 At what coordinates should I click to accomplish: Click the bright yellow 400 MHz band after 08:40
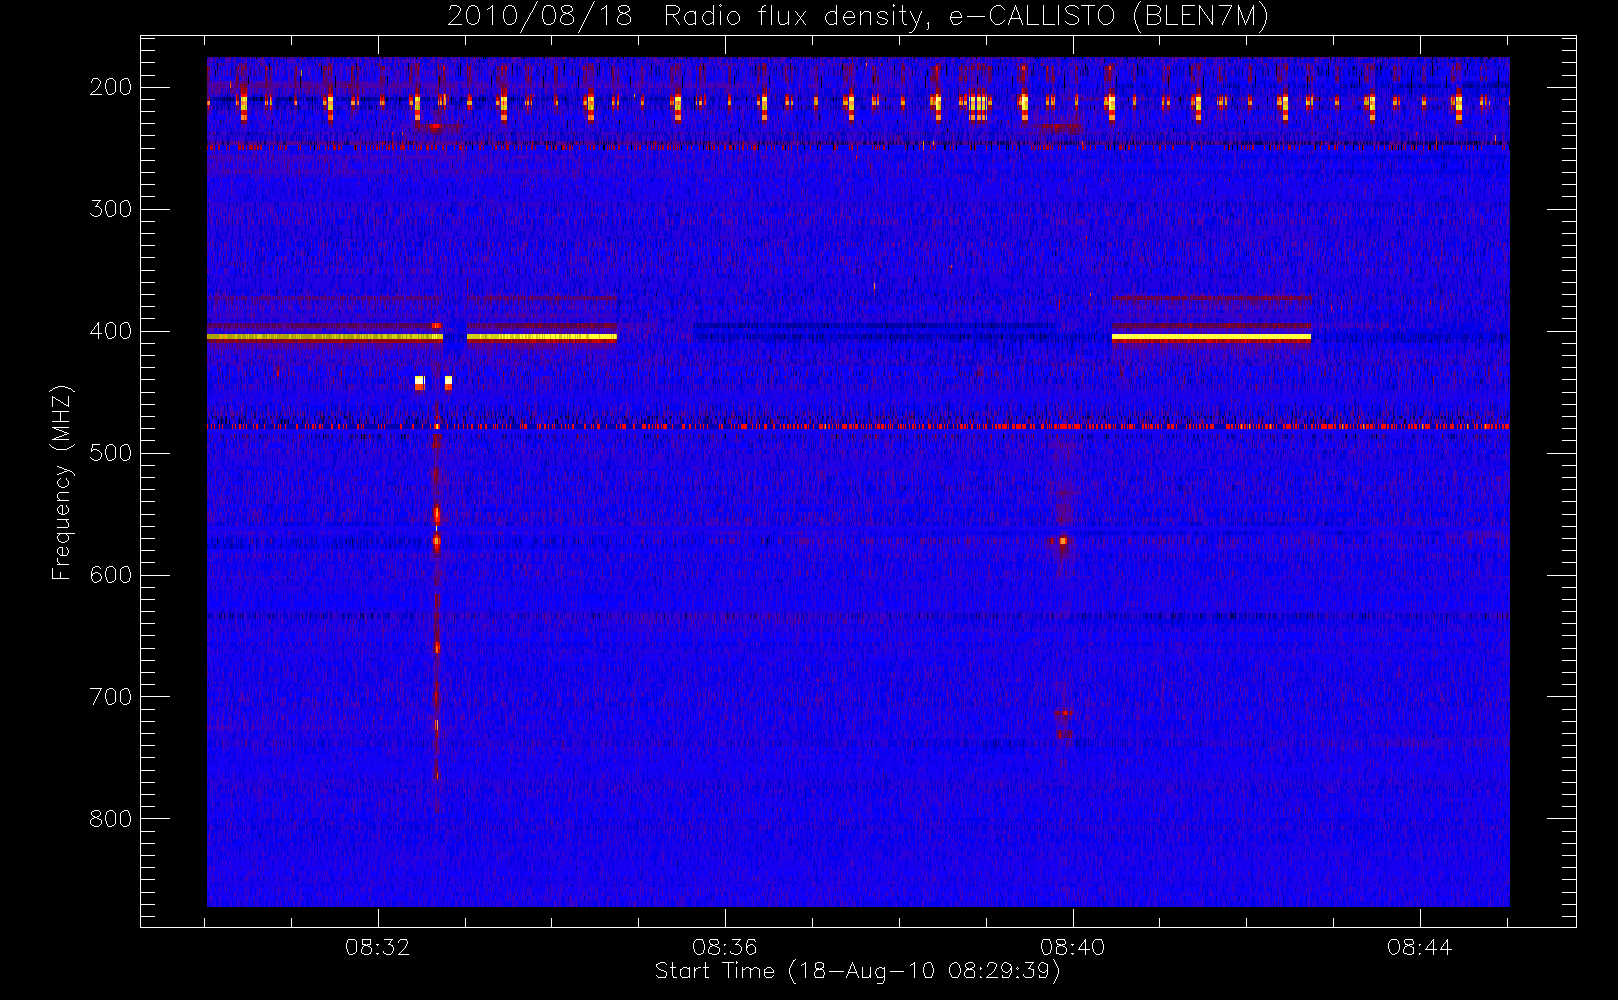point(1211,338)
